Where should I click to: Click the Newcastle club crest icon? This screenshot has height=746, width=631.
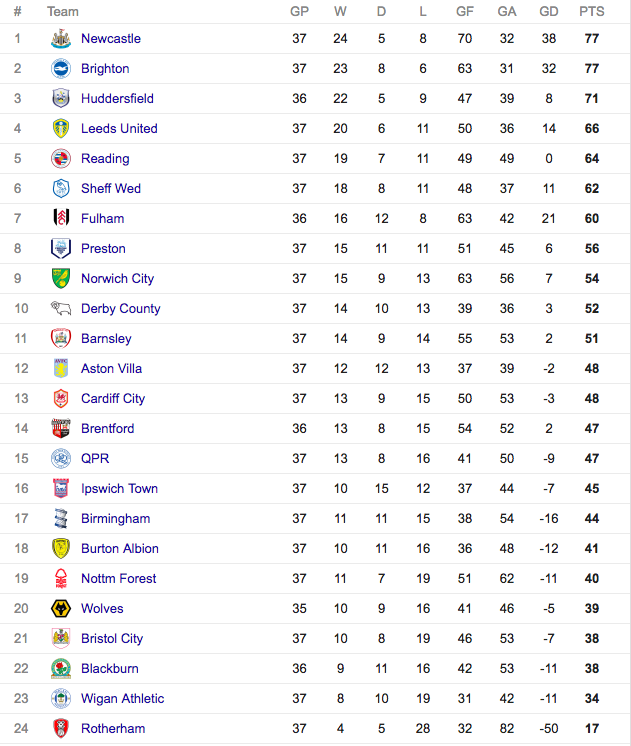[61, 39]
